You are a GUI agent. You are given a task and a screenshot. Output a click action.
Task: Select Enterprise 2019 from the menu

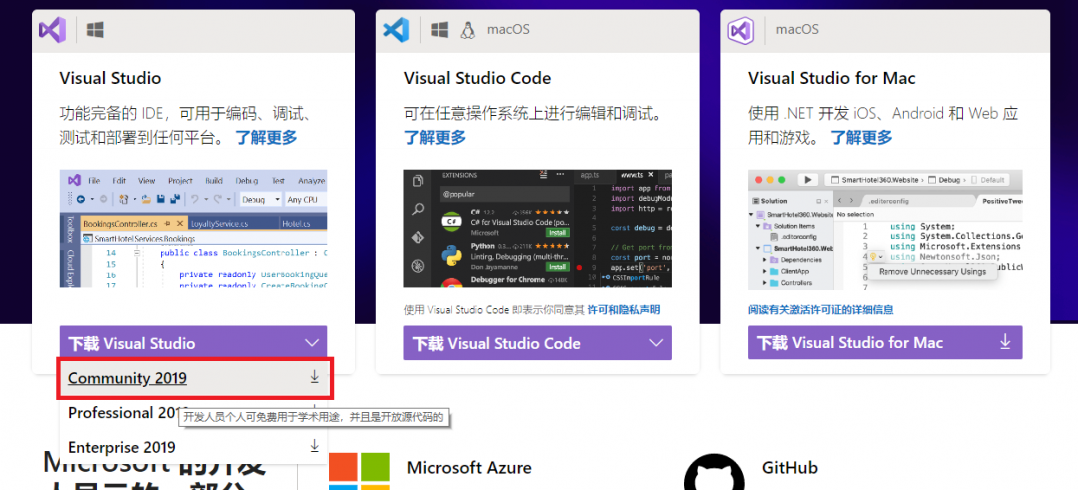pos(193,447)
